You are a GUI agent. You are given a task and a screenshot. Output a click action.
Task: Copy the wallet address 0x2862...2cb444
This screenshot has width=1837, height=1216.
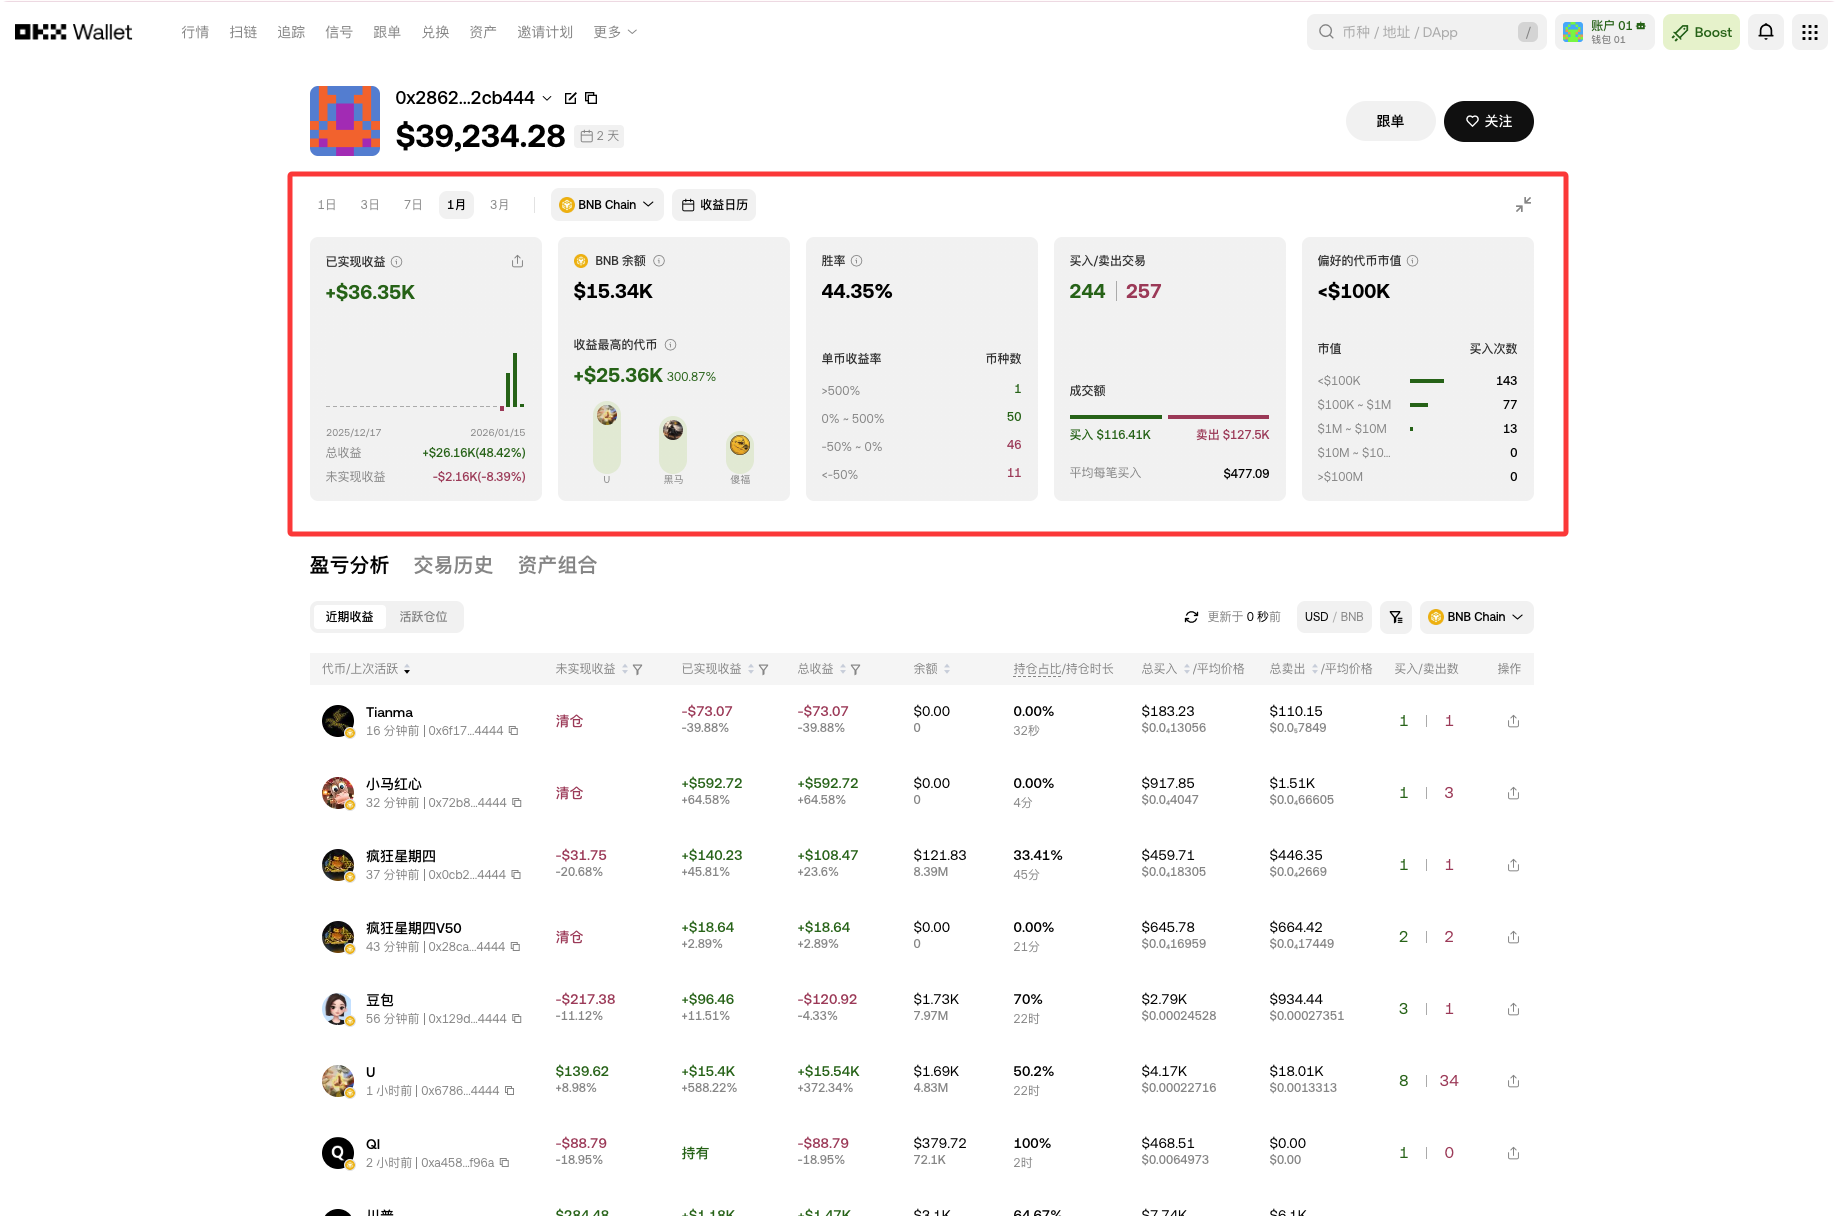click(x=591, y=98)
